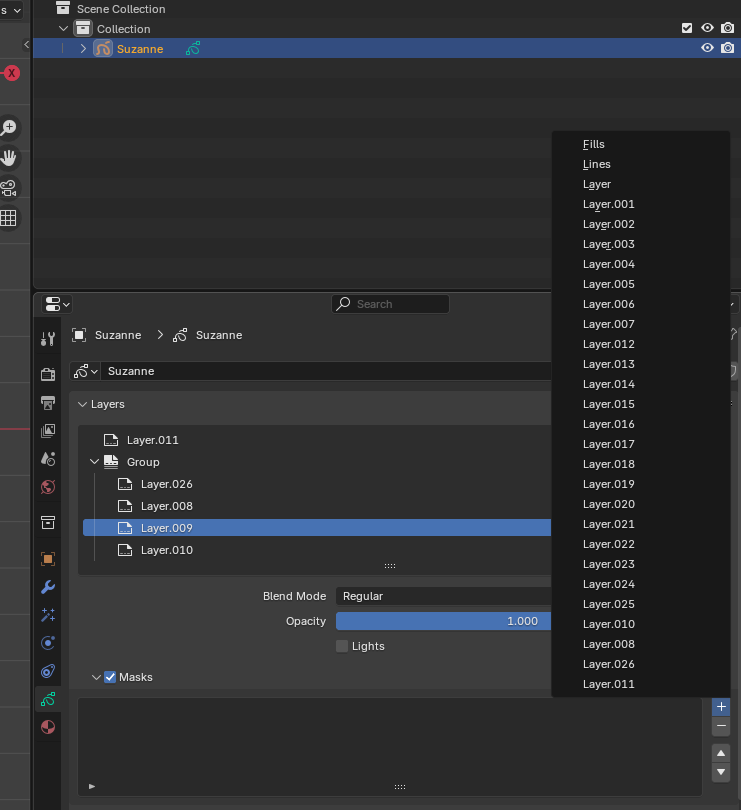
Task: Open the Collection properties tab
Action: click(x=48, y=522)
